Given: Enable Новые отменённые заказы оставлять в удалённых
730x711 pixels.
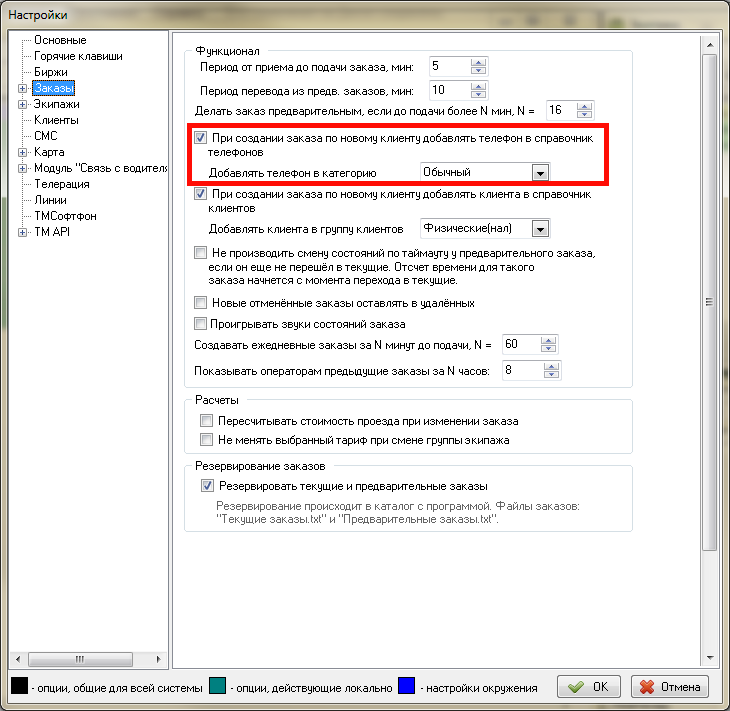Looking at the screenshot, I should pos(201,303).
